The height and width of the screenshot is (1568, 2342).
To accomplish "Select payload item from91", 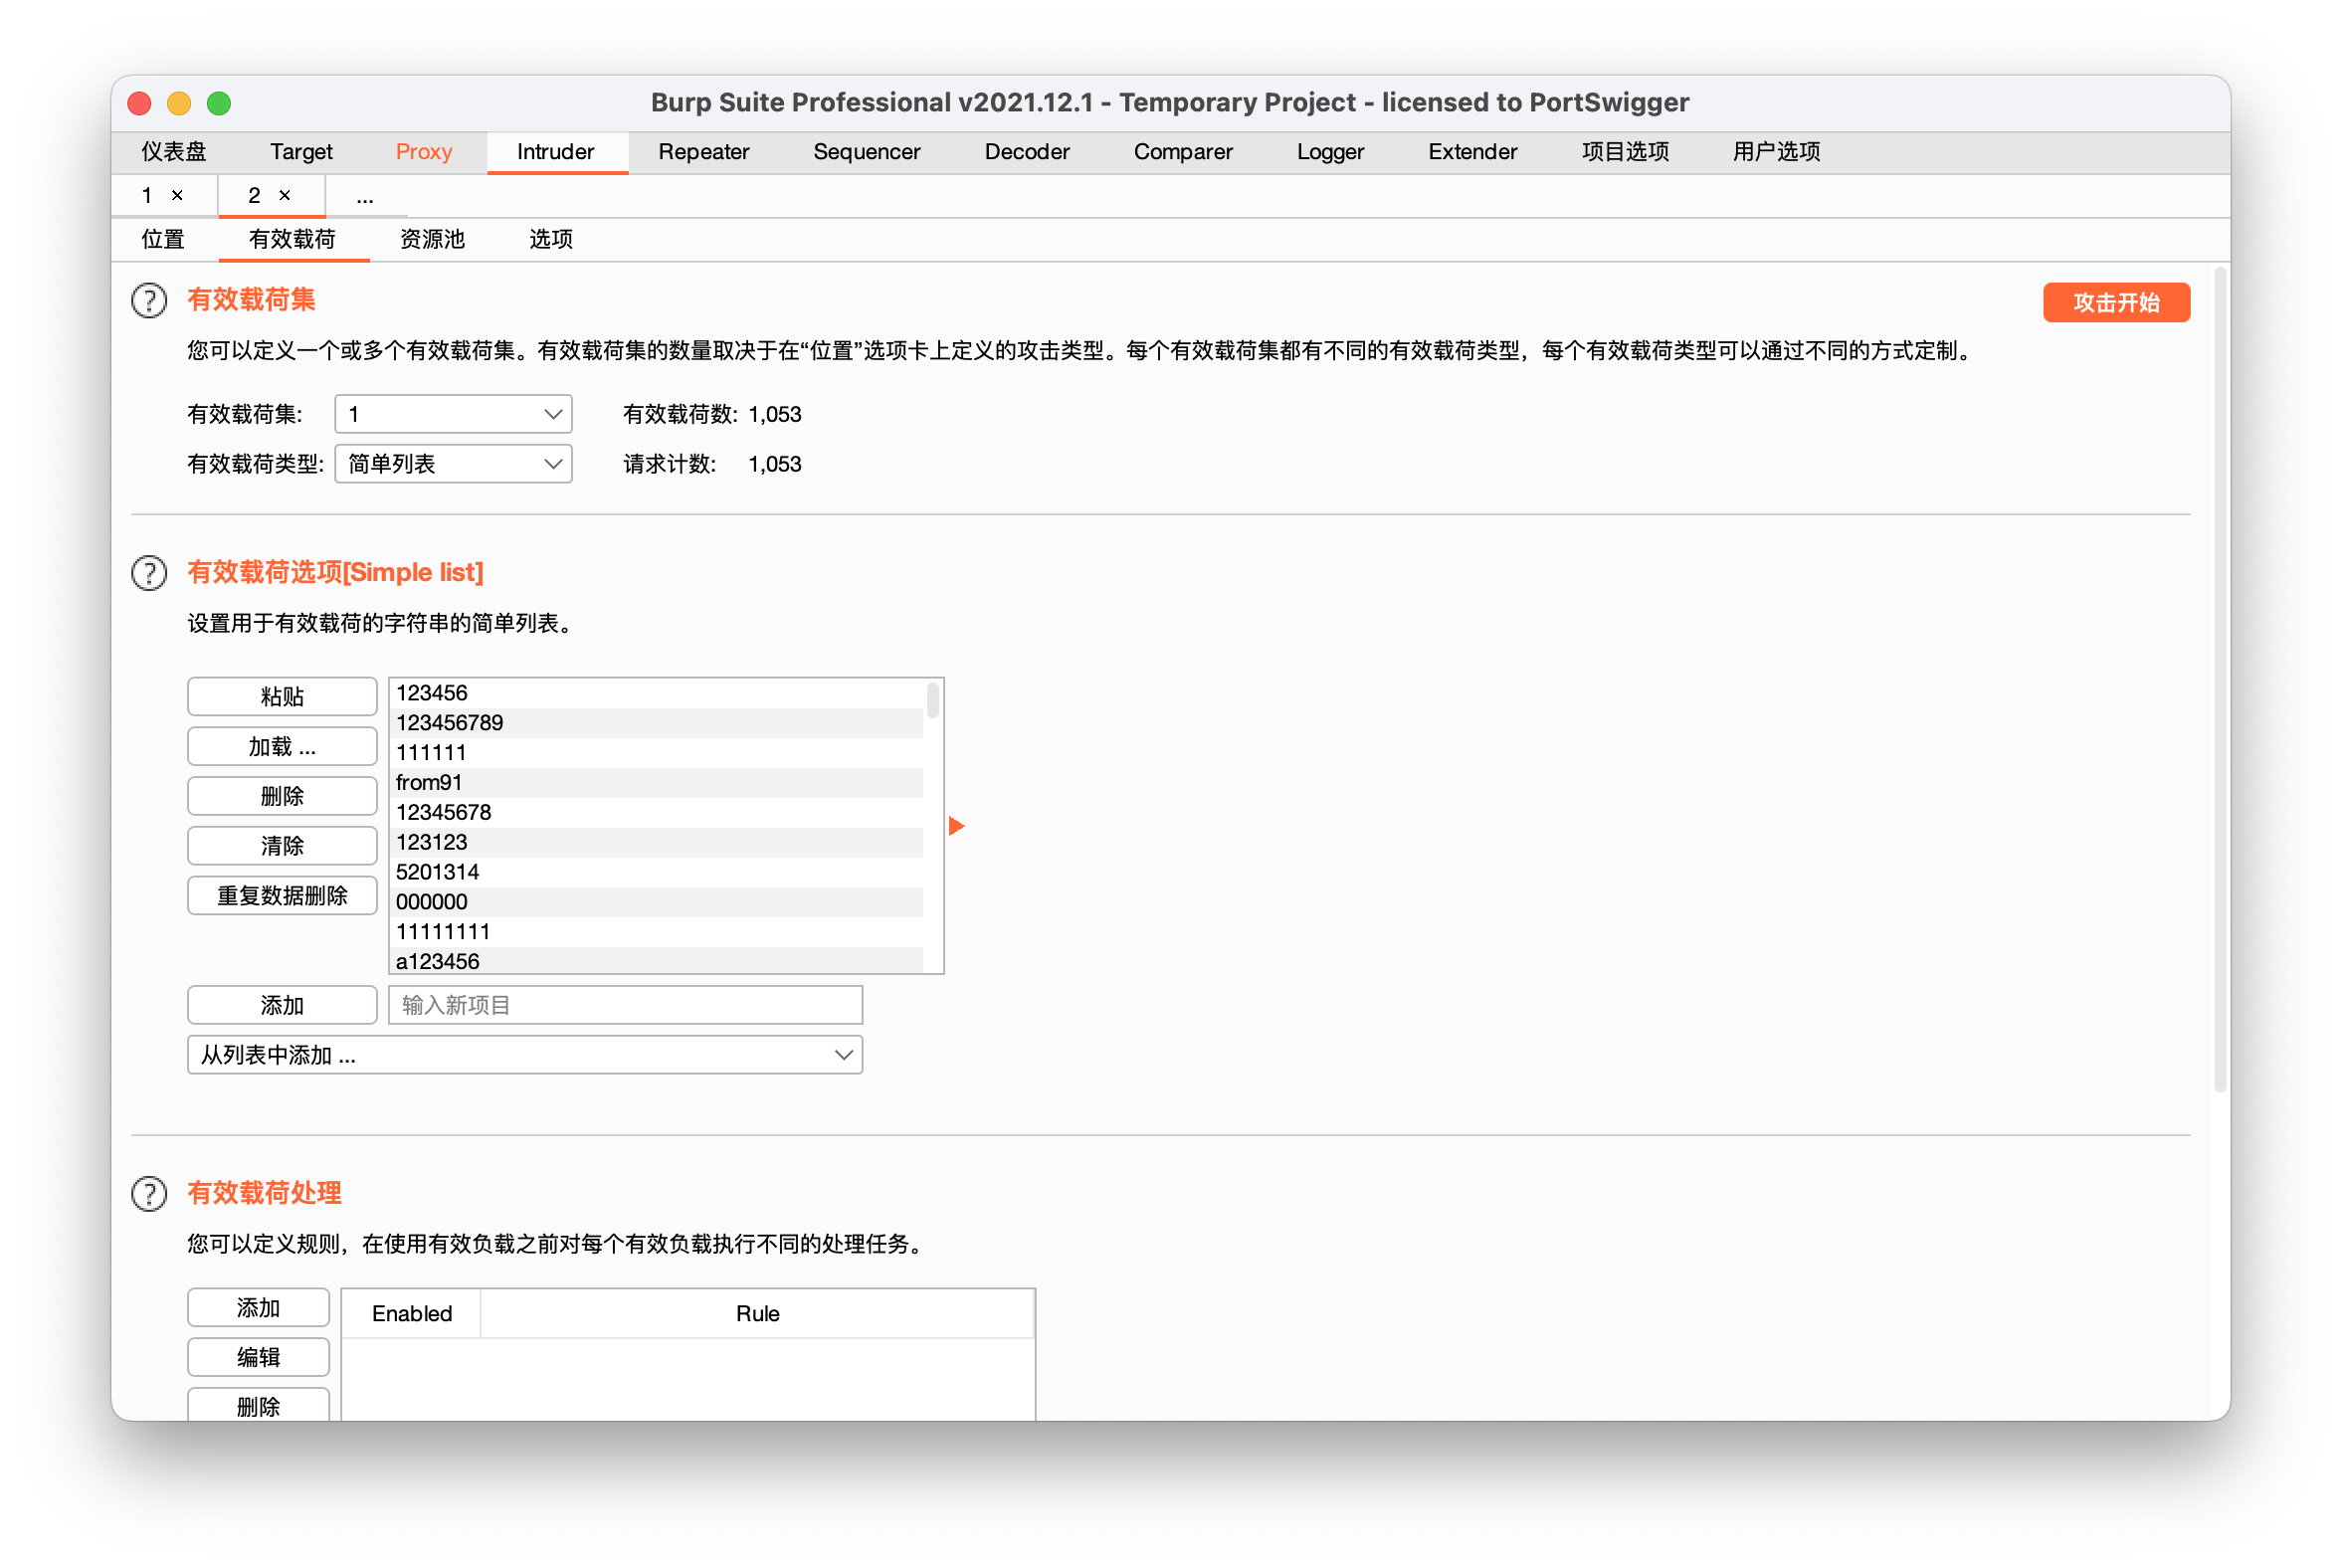I will [x=656, y=783].
